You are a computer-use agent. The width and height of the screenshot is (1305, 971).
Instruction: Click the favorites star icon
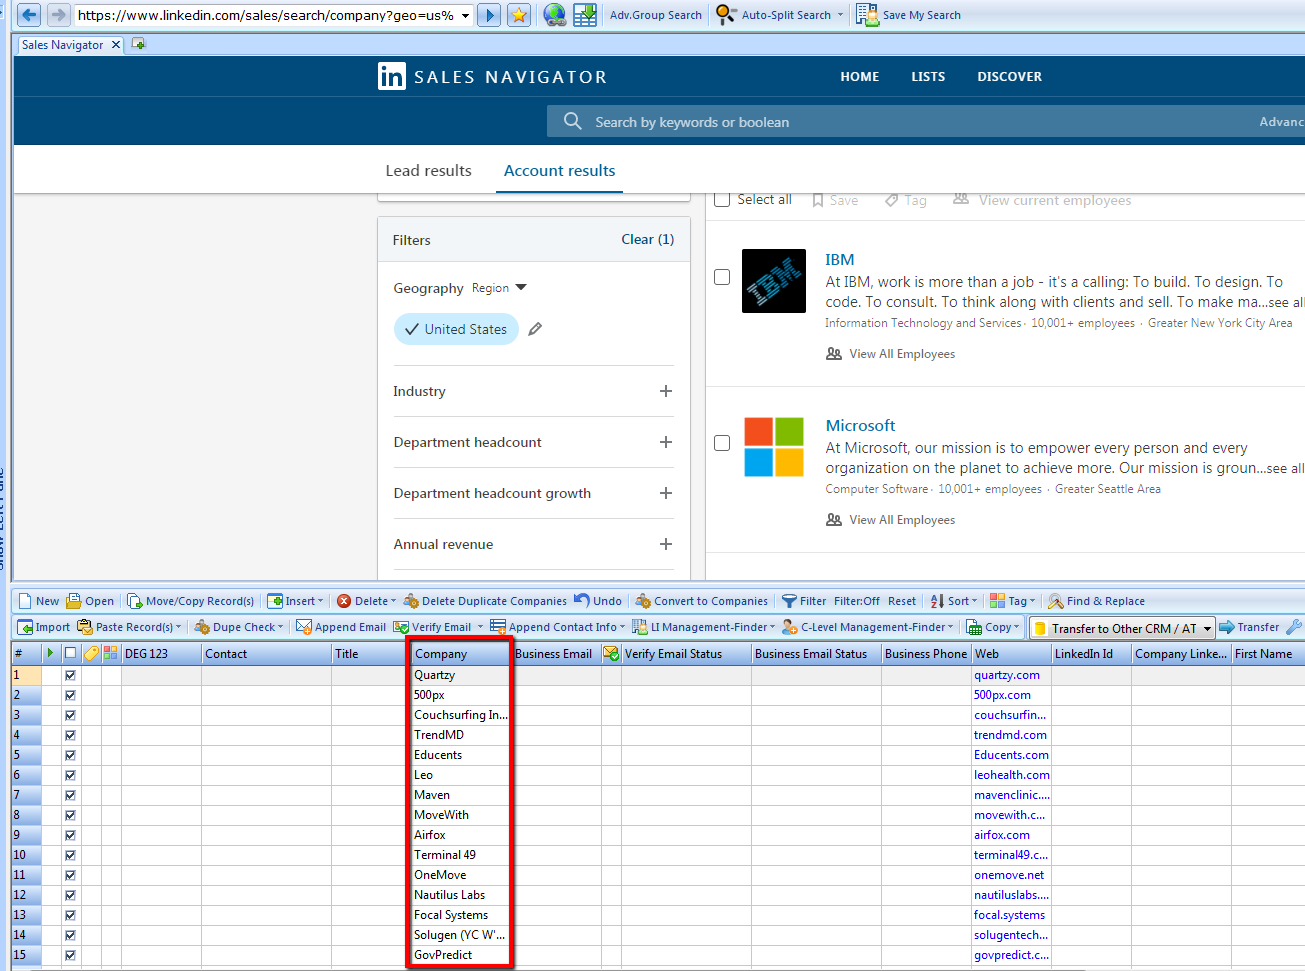(519, 15)
